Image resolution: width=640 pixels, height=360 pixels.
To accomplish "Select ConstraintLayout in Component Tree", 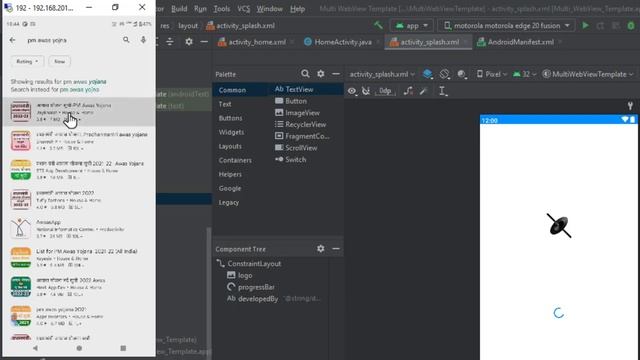I will click(249, 264).
